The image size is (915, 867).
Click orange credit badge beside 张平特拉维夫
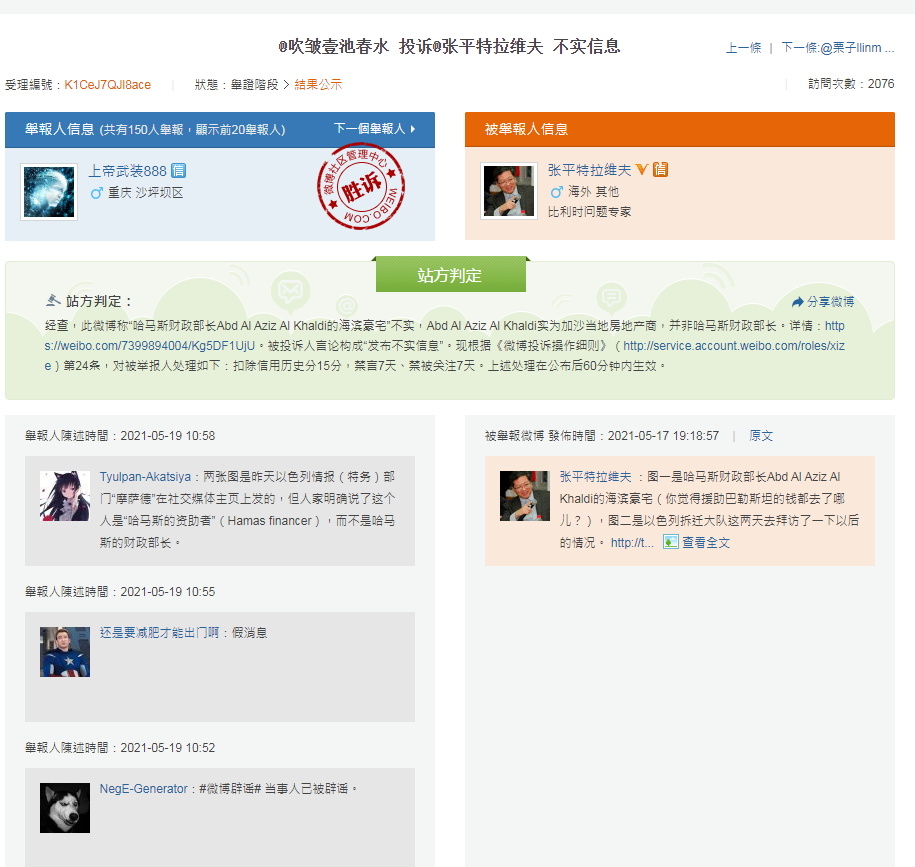[660, 169]
